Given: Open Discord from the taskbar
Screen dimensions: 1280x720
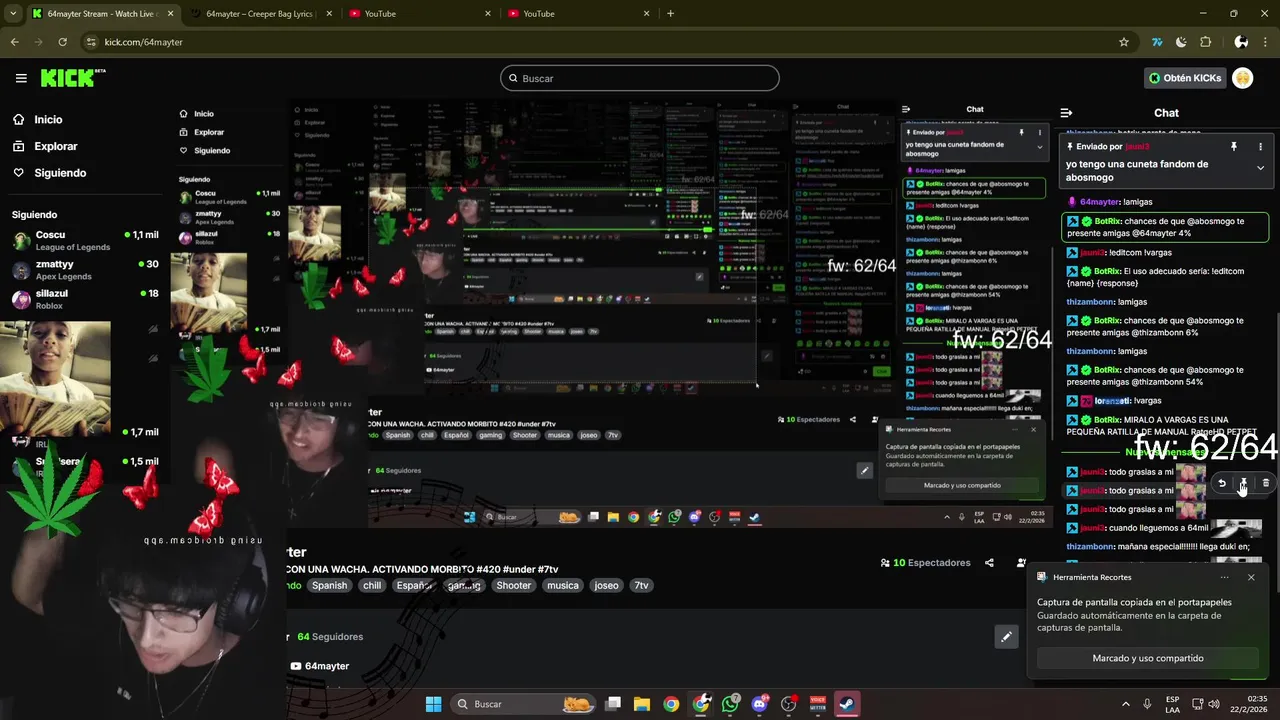Looking at the screenshot, I should click(x=759, y=704).
